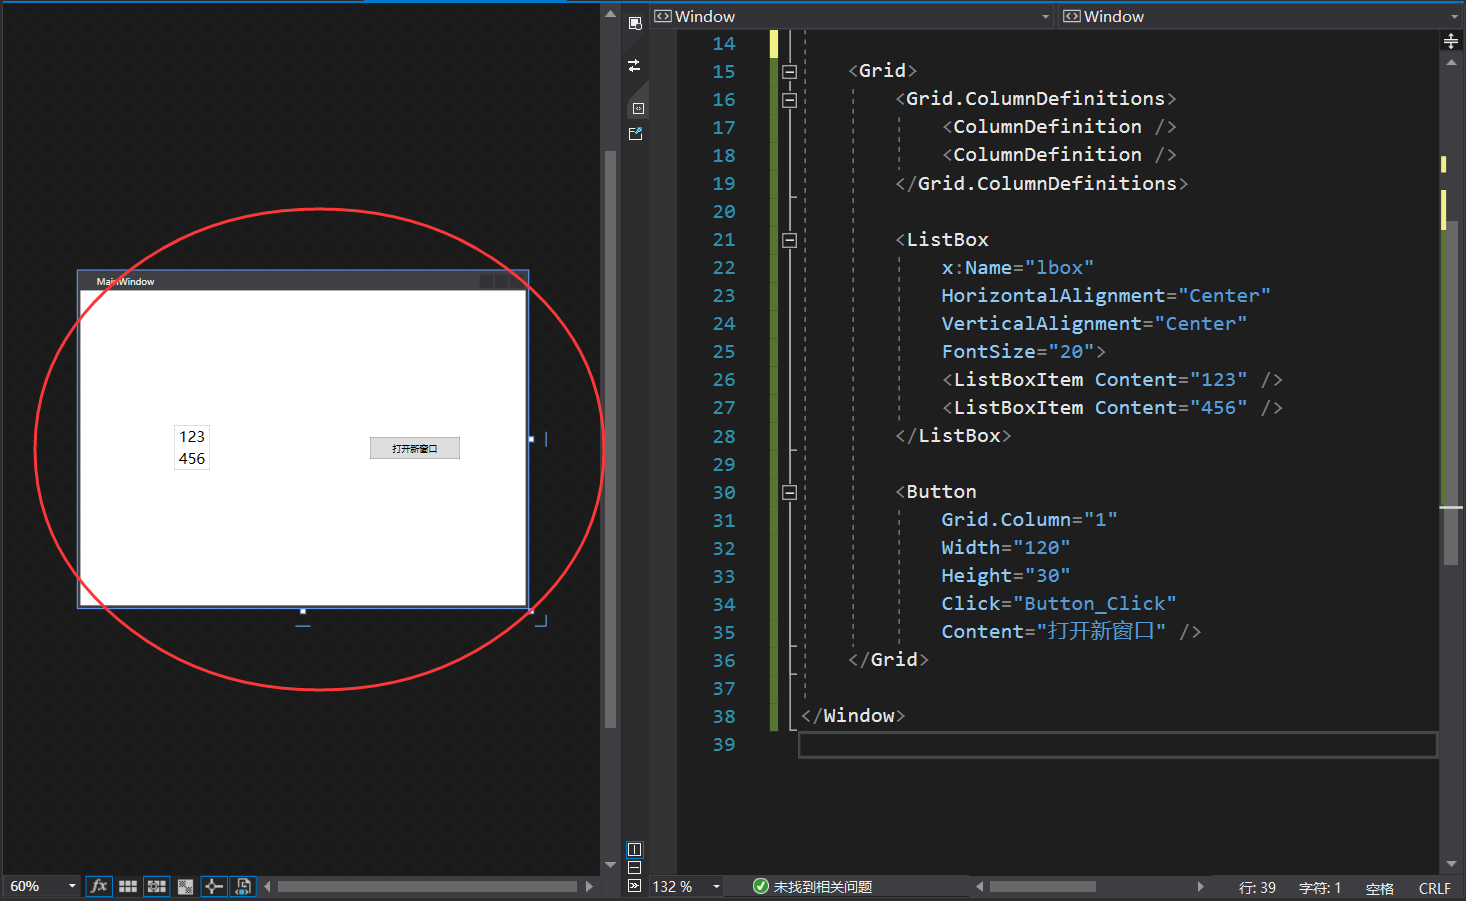Select CRLF line-ending indicator in status bar
Viewport: 1466px width, 901px height.
1434,888
